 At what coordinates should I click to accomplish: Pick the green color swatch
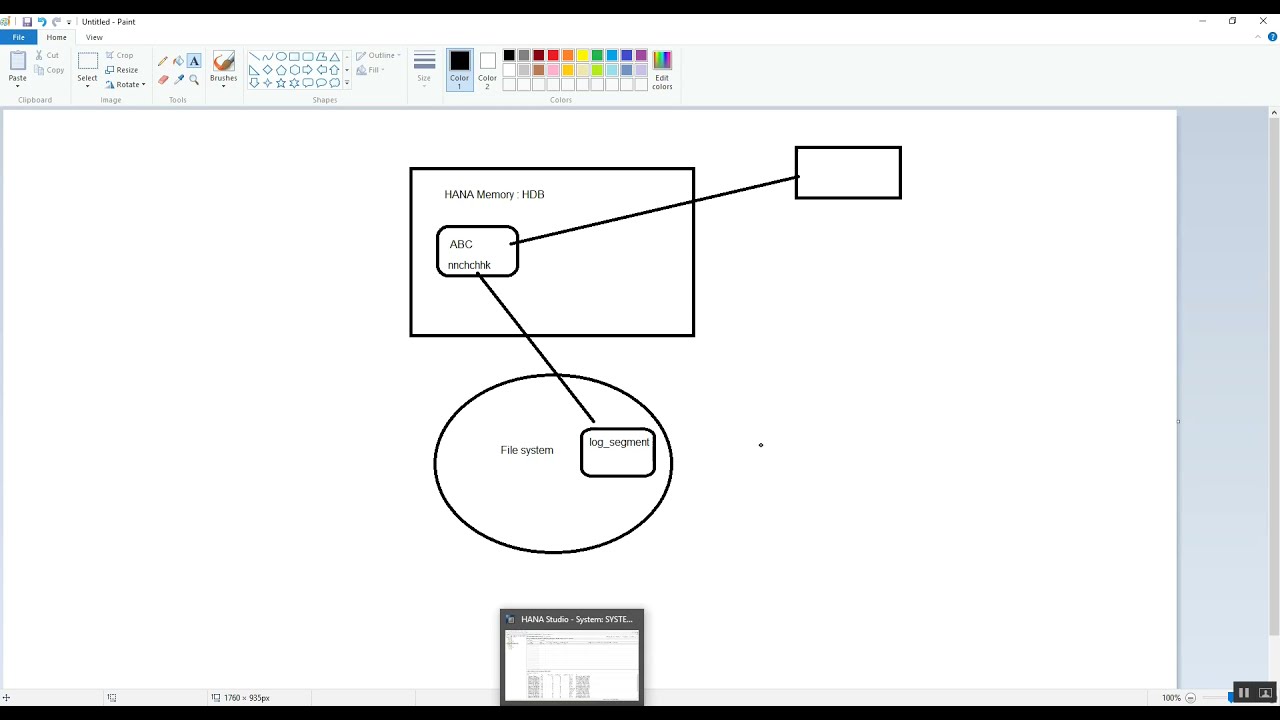[x=597, y=56]
